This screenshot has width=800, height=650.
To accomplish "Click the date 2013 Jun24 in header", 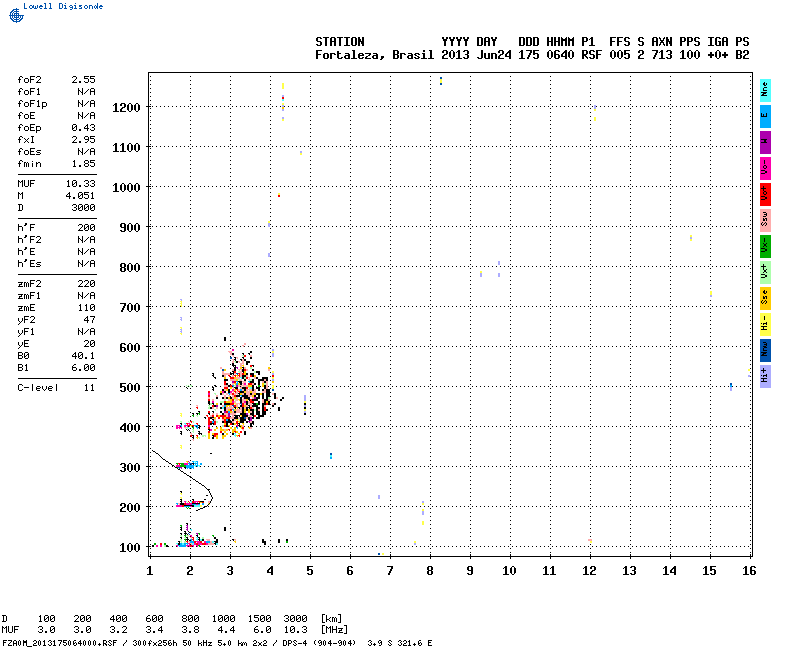I will click(476, 55).
